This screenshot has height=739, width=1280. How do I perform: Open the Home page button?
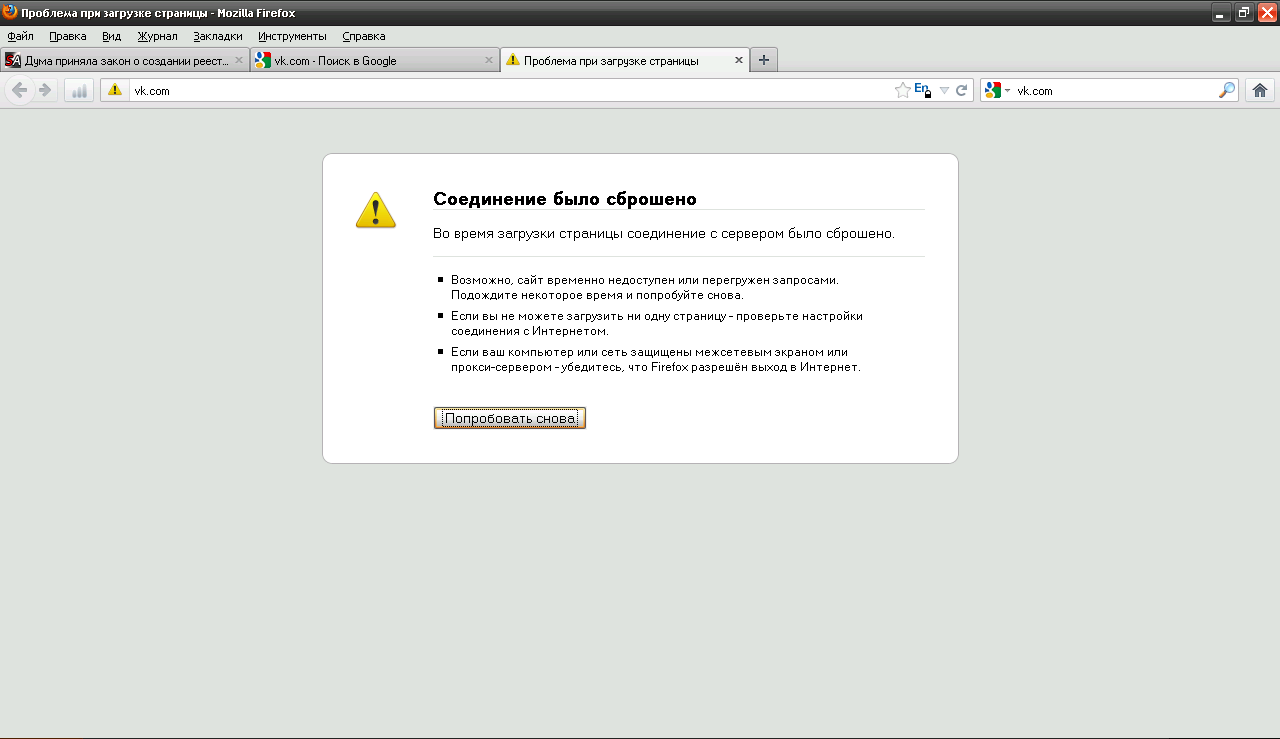1260,90
